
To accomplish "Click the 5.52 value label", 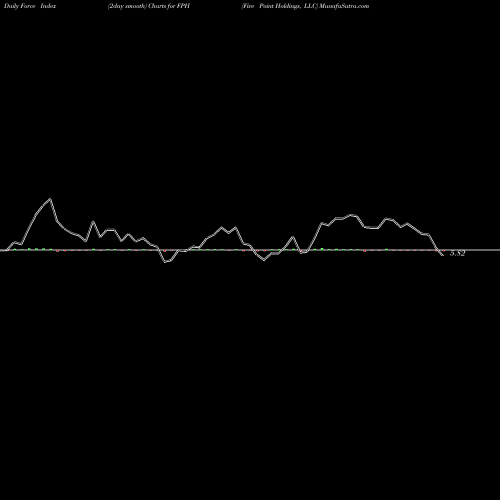I will tap(457, 253).
